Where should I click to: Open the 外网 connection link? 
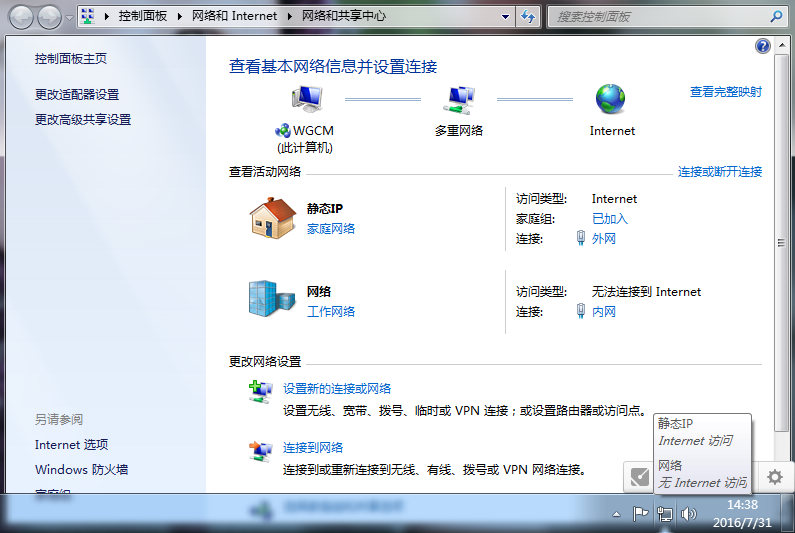(x=604, y=239)
